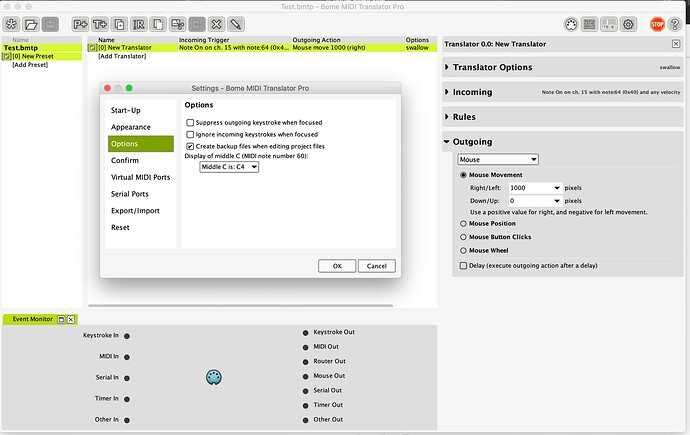Click the Event Monitor tab label

pos(33,319)
